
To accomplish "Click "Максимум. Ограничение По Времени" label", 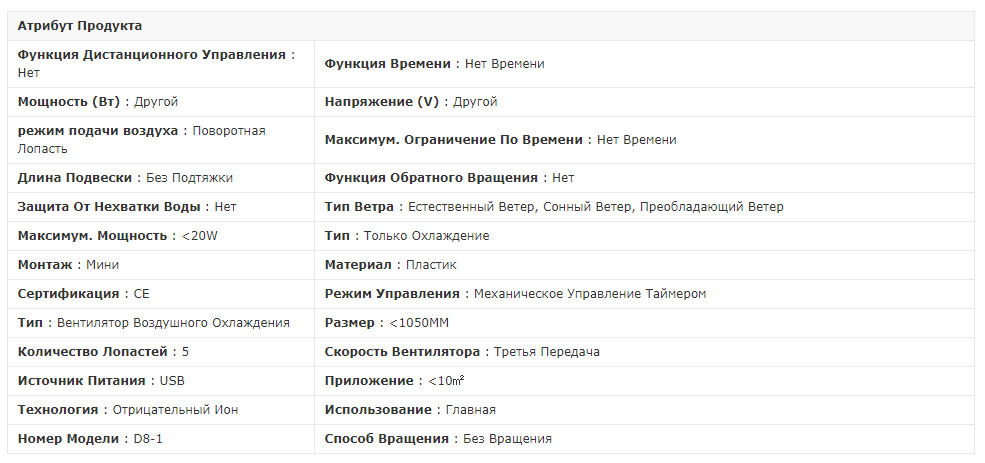I will (x=452, y=140).
